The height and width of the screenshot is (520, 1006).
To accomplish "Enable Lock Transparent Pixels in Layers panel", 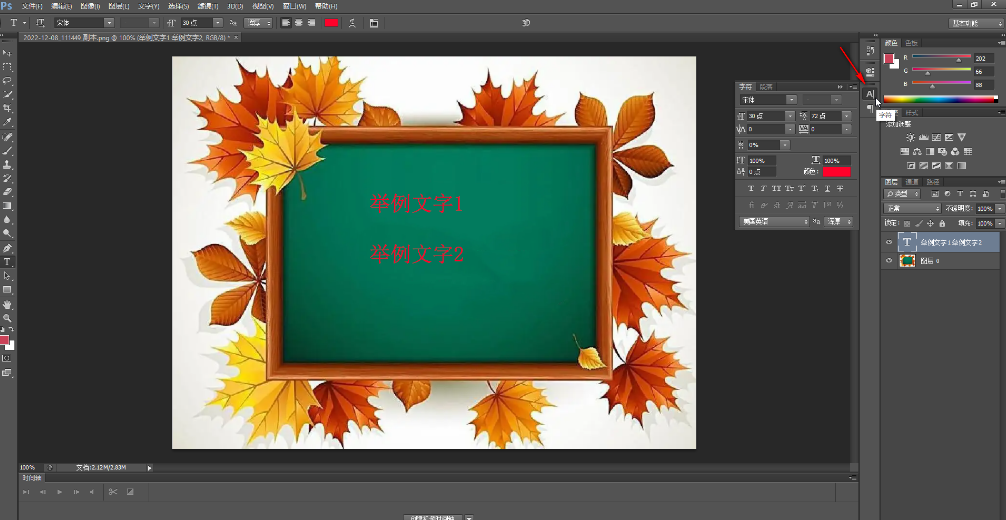I will click(907, 223).
